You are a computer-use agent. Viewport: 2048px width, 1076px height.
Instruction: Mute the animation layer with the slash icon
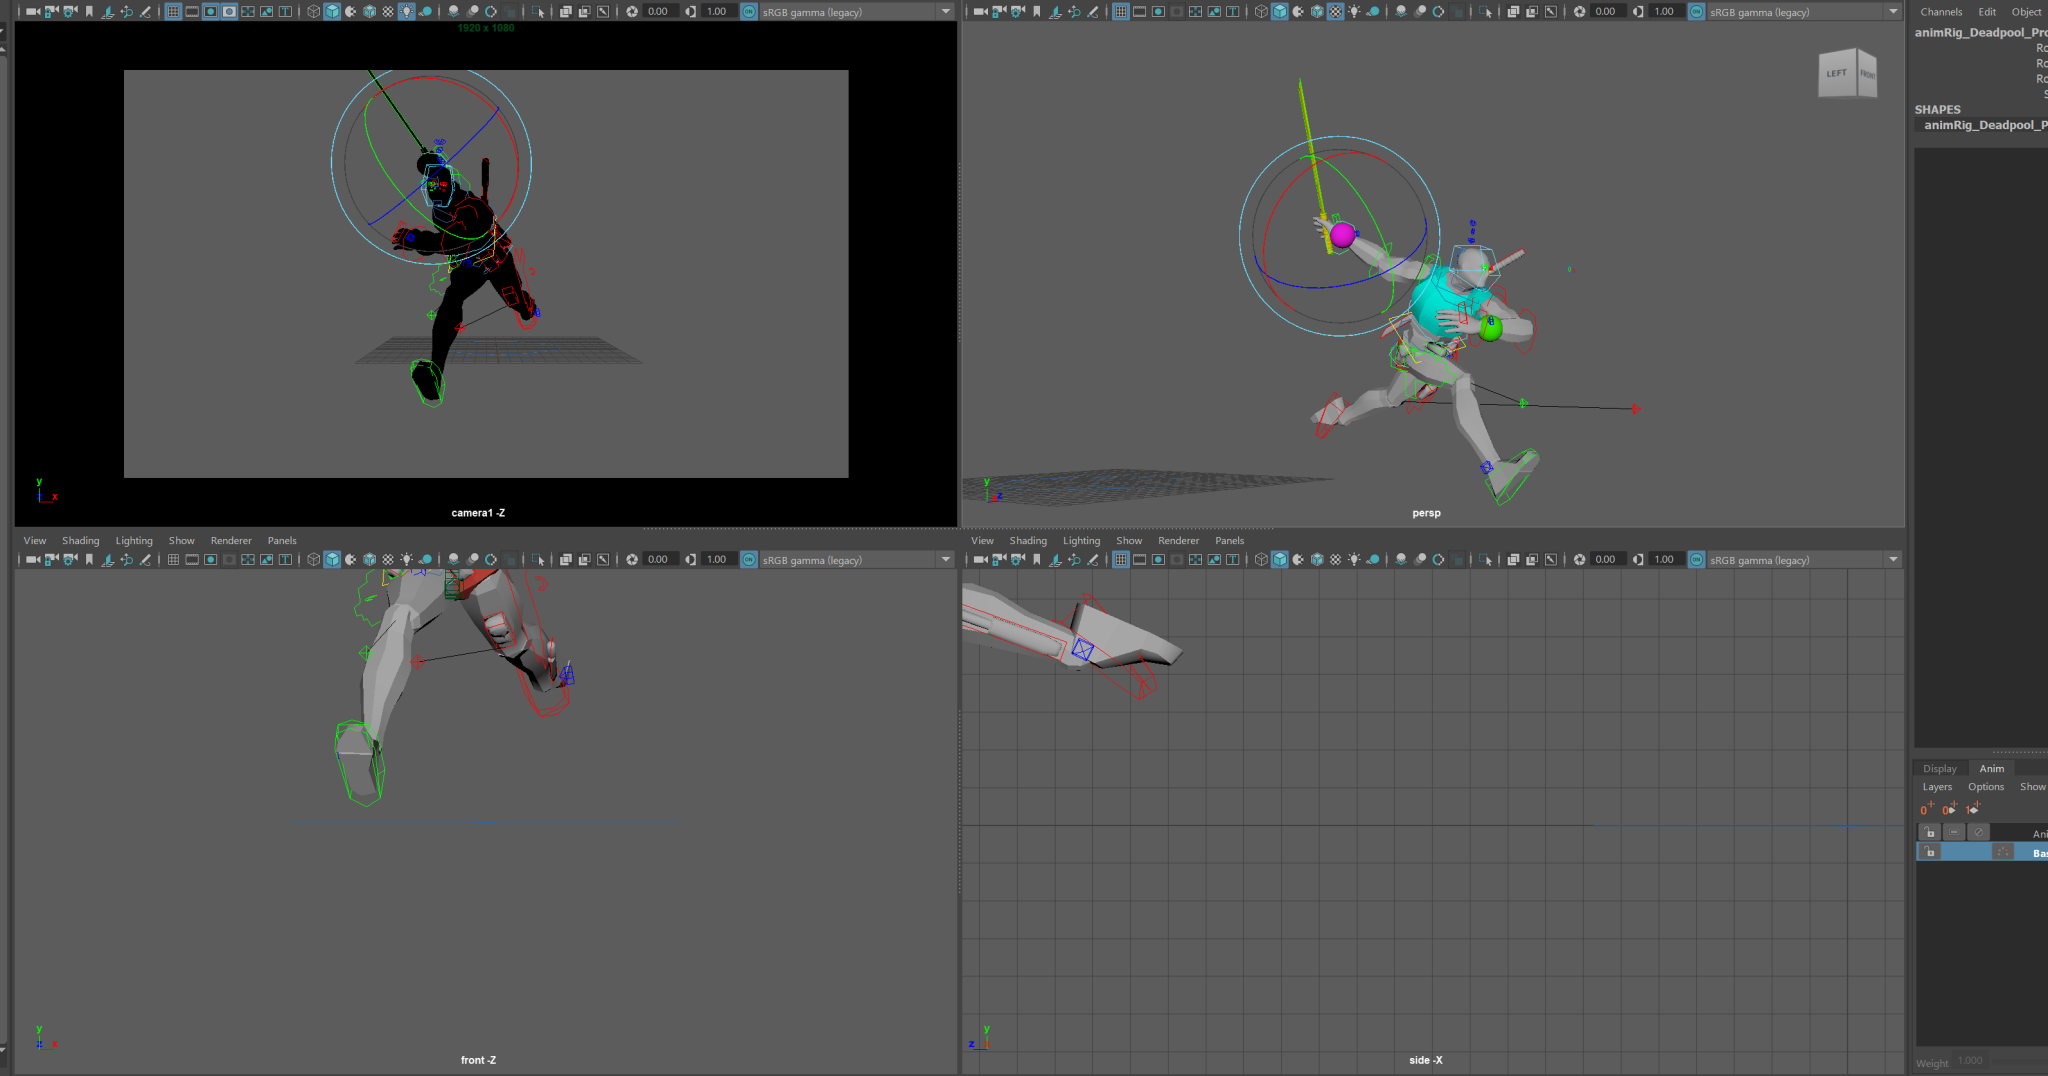1978,832
